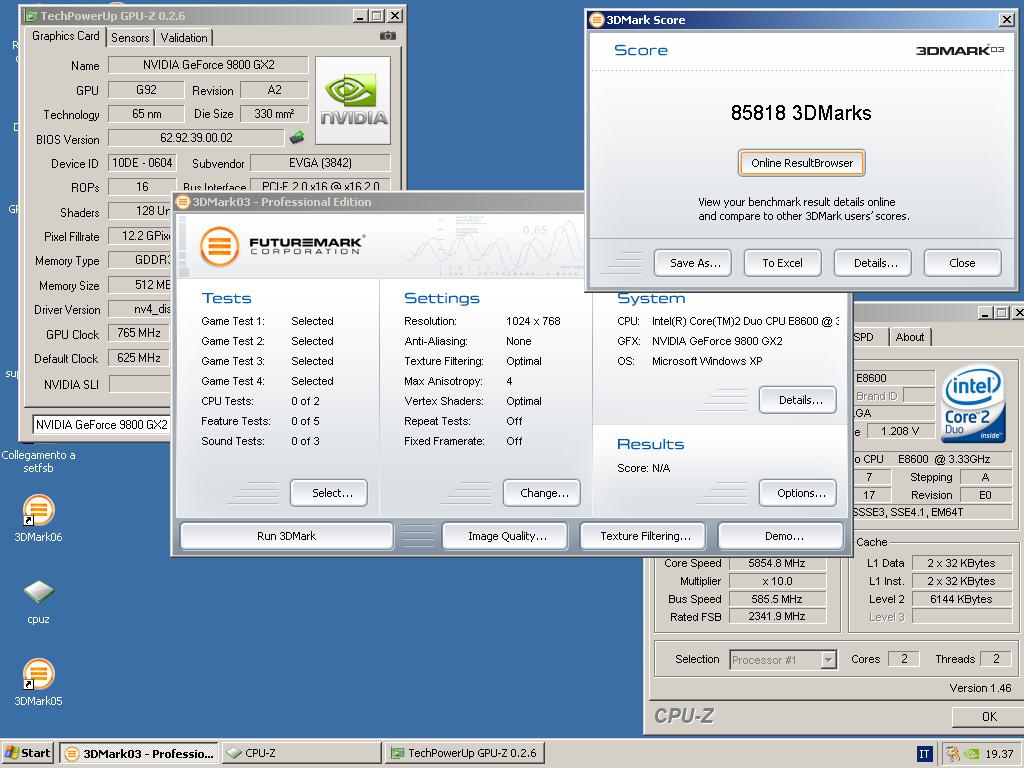Viewport: 1024px width, 768px height.
Task: Click Change under Settings
Action: tap(544, 493)
